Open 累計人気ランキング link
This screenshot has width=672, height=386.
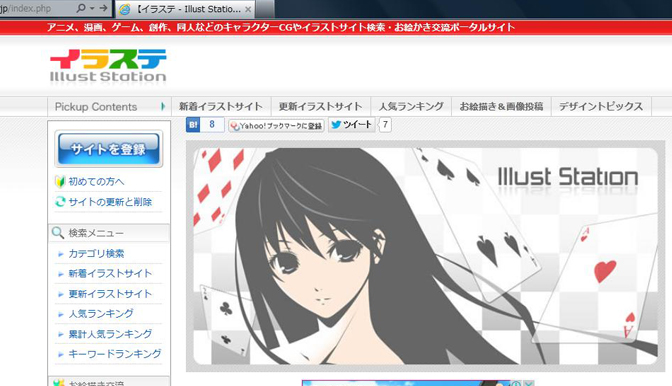[110, 334]
